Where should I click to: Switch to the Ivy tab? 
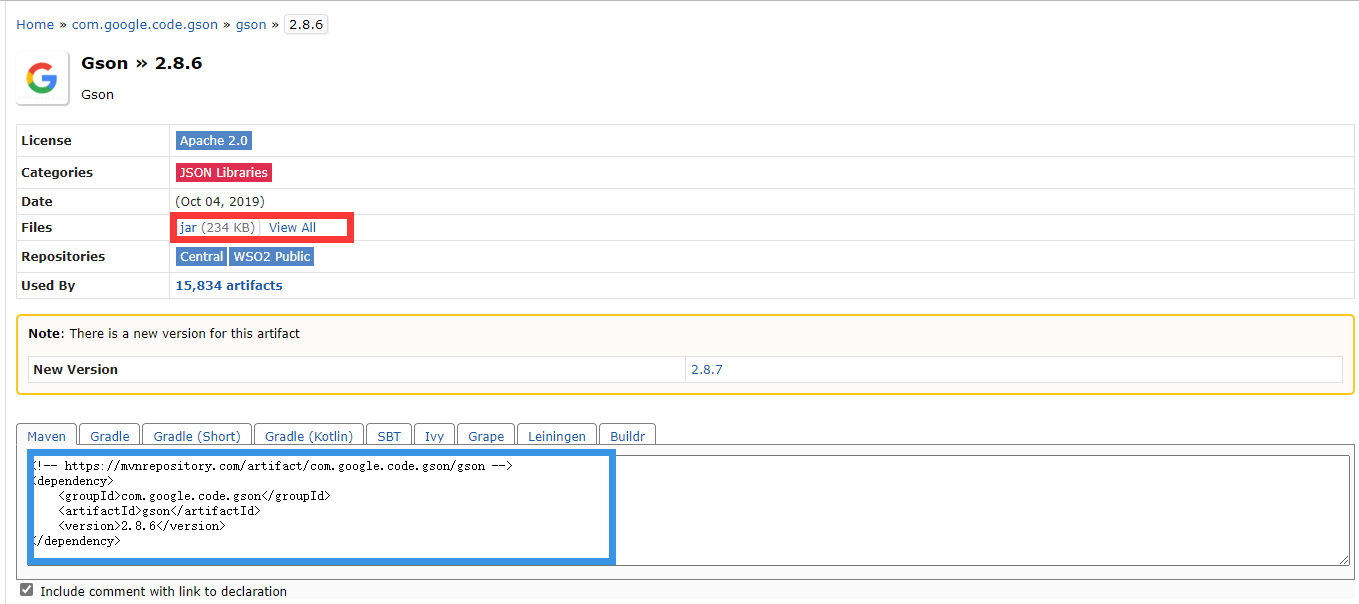click(434, 436)
